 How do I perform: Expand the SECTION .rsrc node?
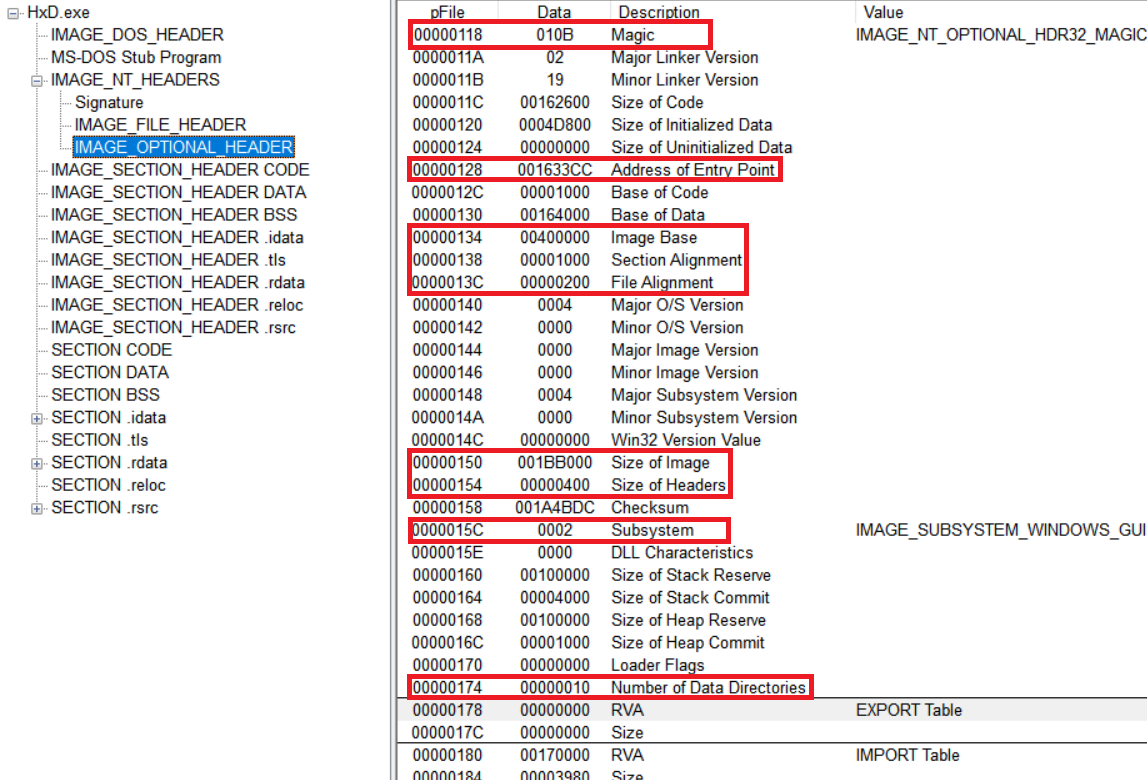click(x=37, y=509)
